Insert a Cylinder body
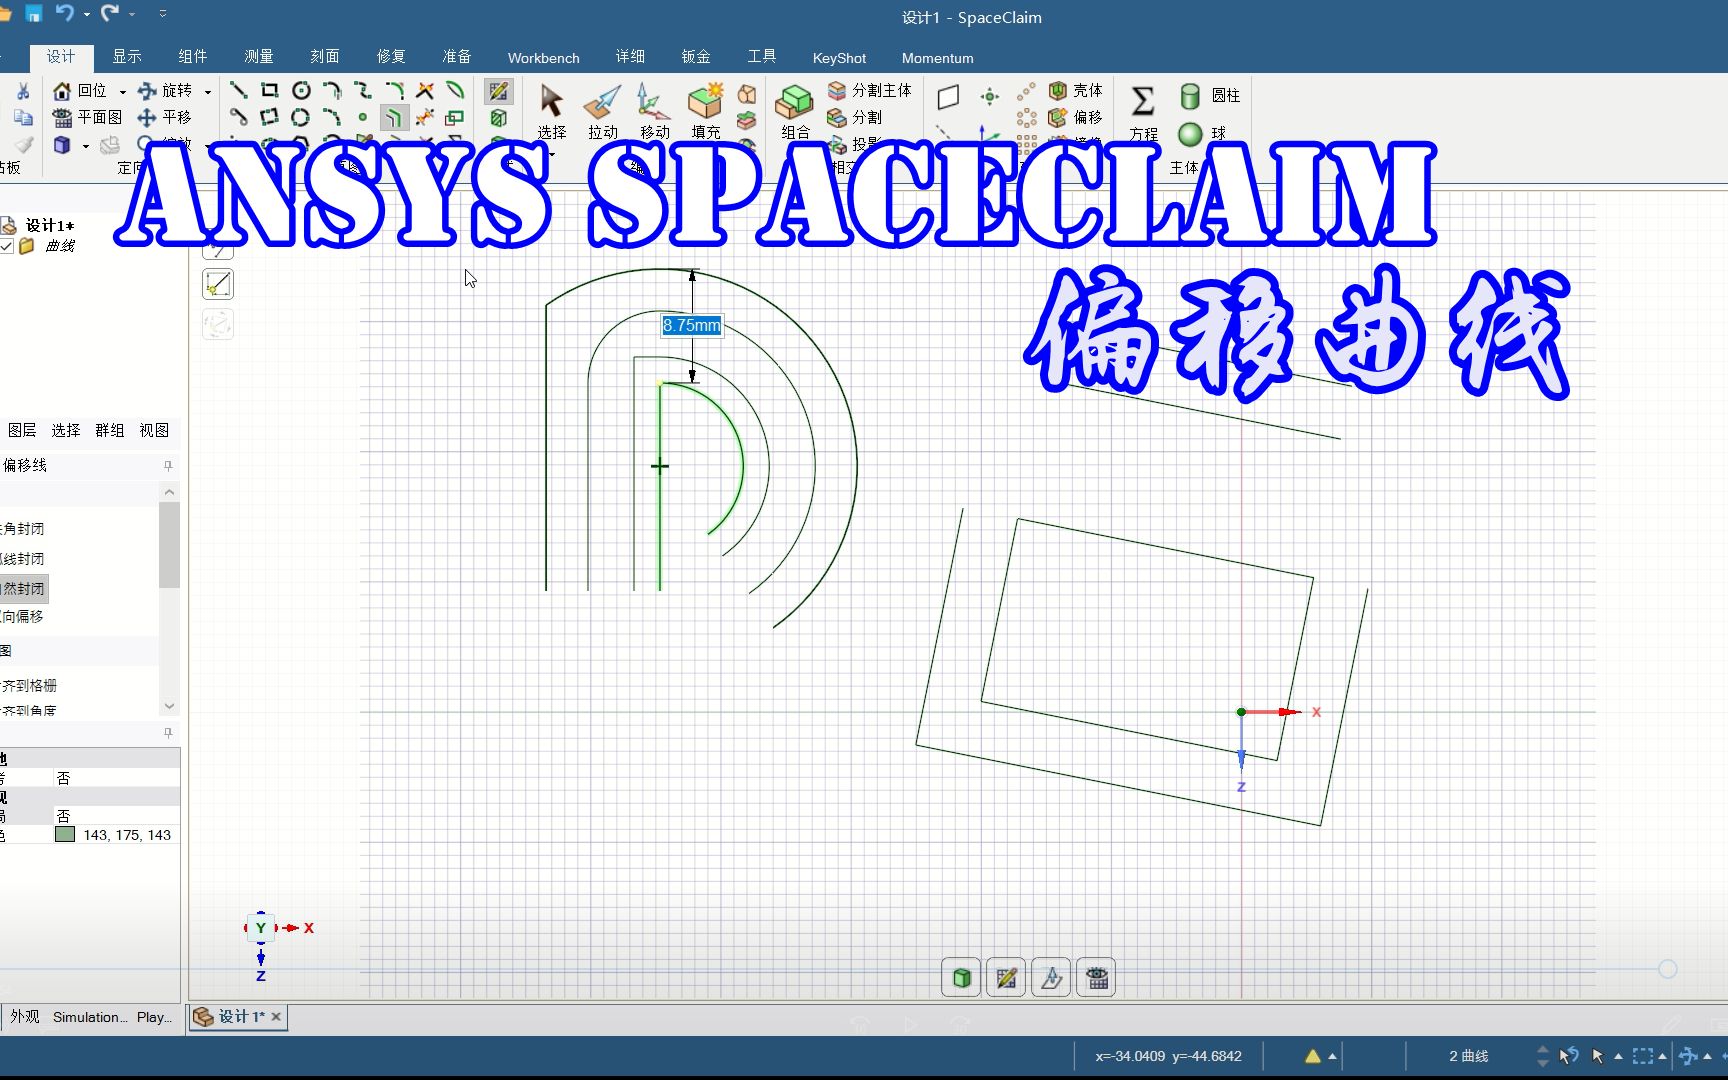Viewport: 1728px width, 1080px height. pyautogui.click(x=1209, y=96)
